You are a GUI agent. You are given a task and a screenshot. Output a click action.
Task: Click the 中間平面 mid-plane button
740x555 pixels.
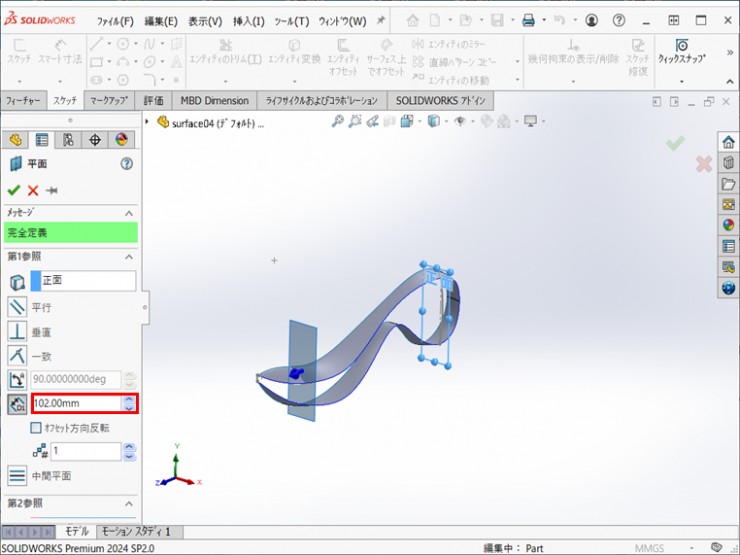pyautogui.click(x=17, y=476)
